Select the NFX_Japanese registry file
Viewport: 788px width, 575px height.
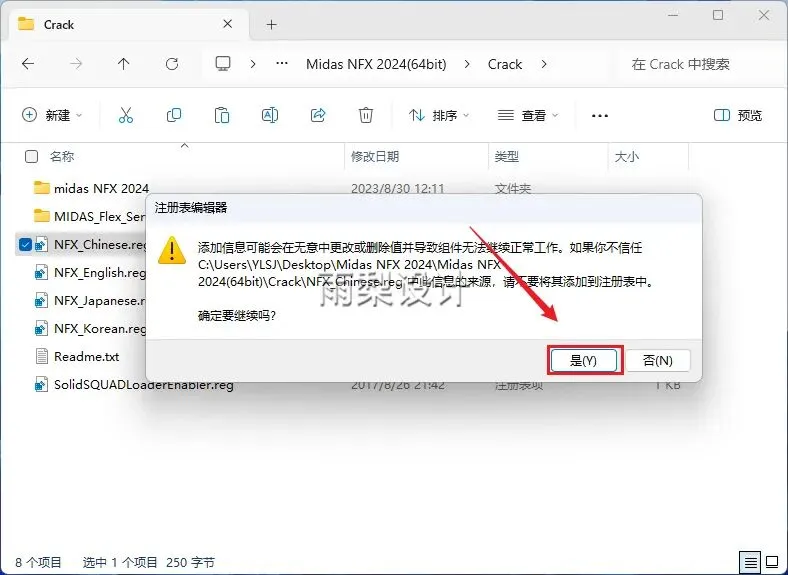click(100, 301)
